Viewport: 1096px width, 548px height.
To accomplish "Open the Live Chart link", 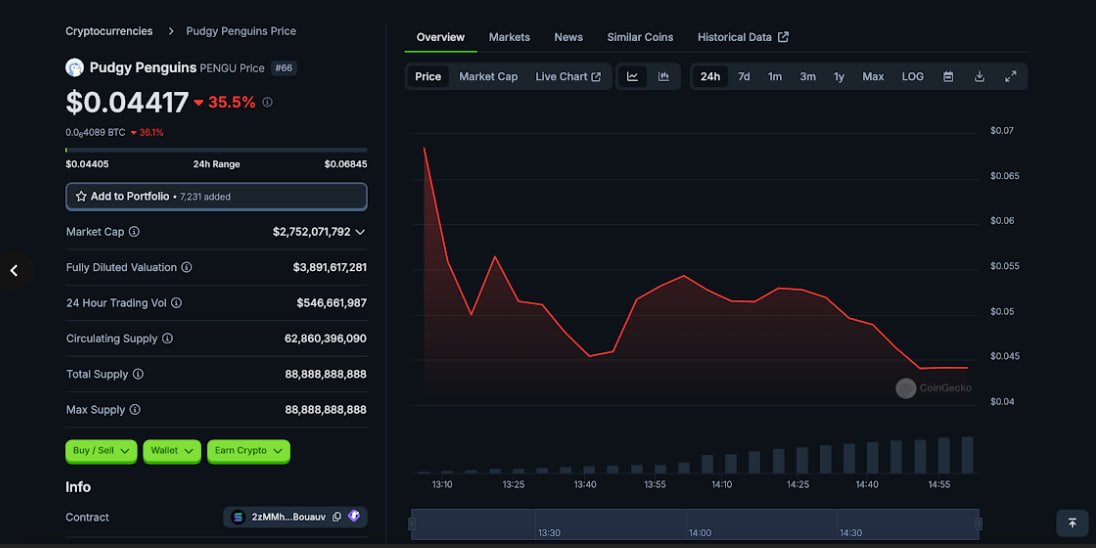I will [568, 76].
